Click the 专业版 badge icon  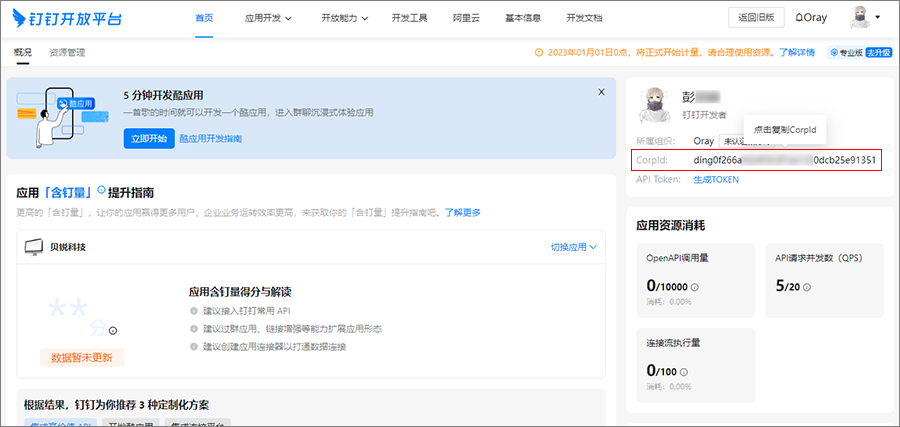coord(835,52)
